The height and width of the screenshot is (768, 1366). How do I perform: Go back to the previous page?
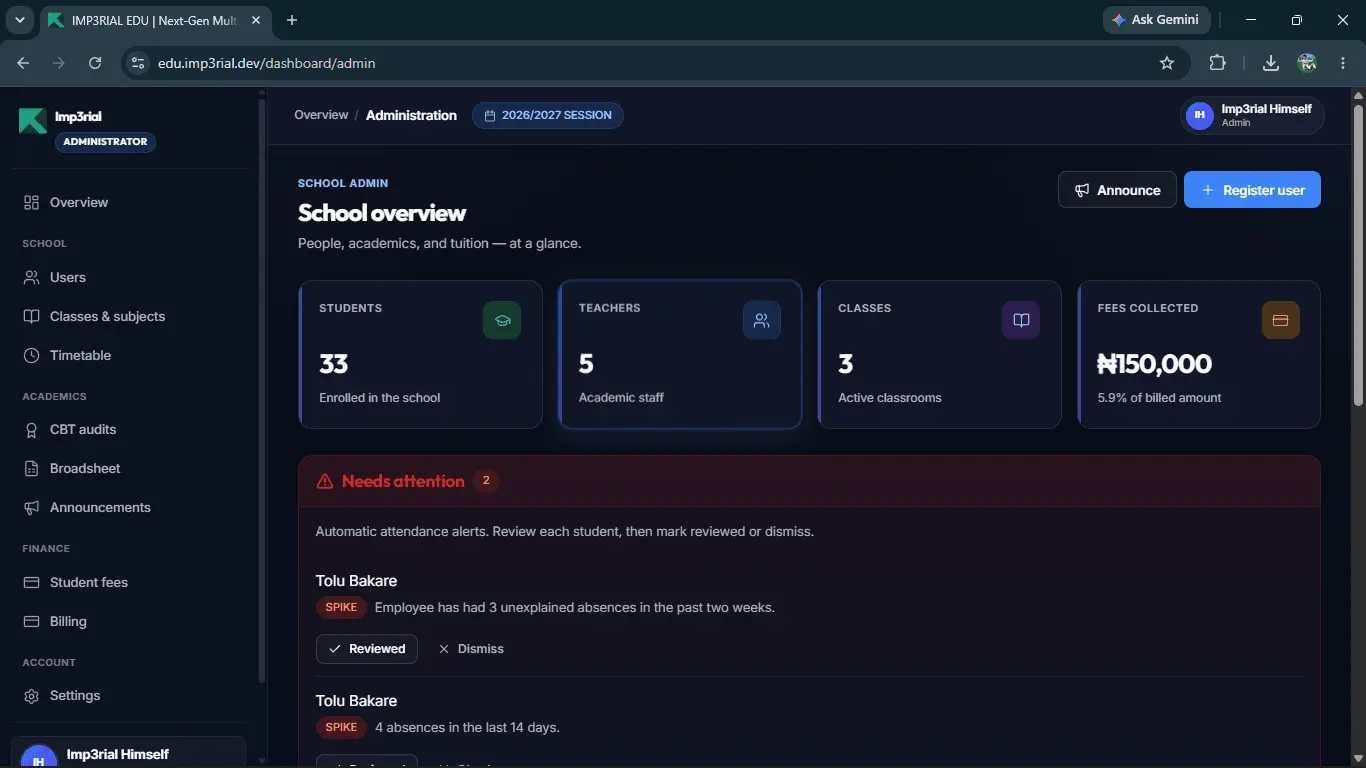23,63
